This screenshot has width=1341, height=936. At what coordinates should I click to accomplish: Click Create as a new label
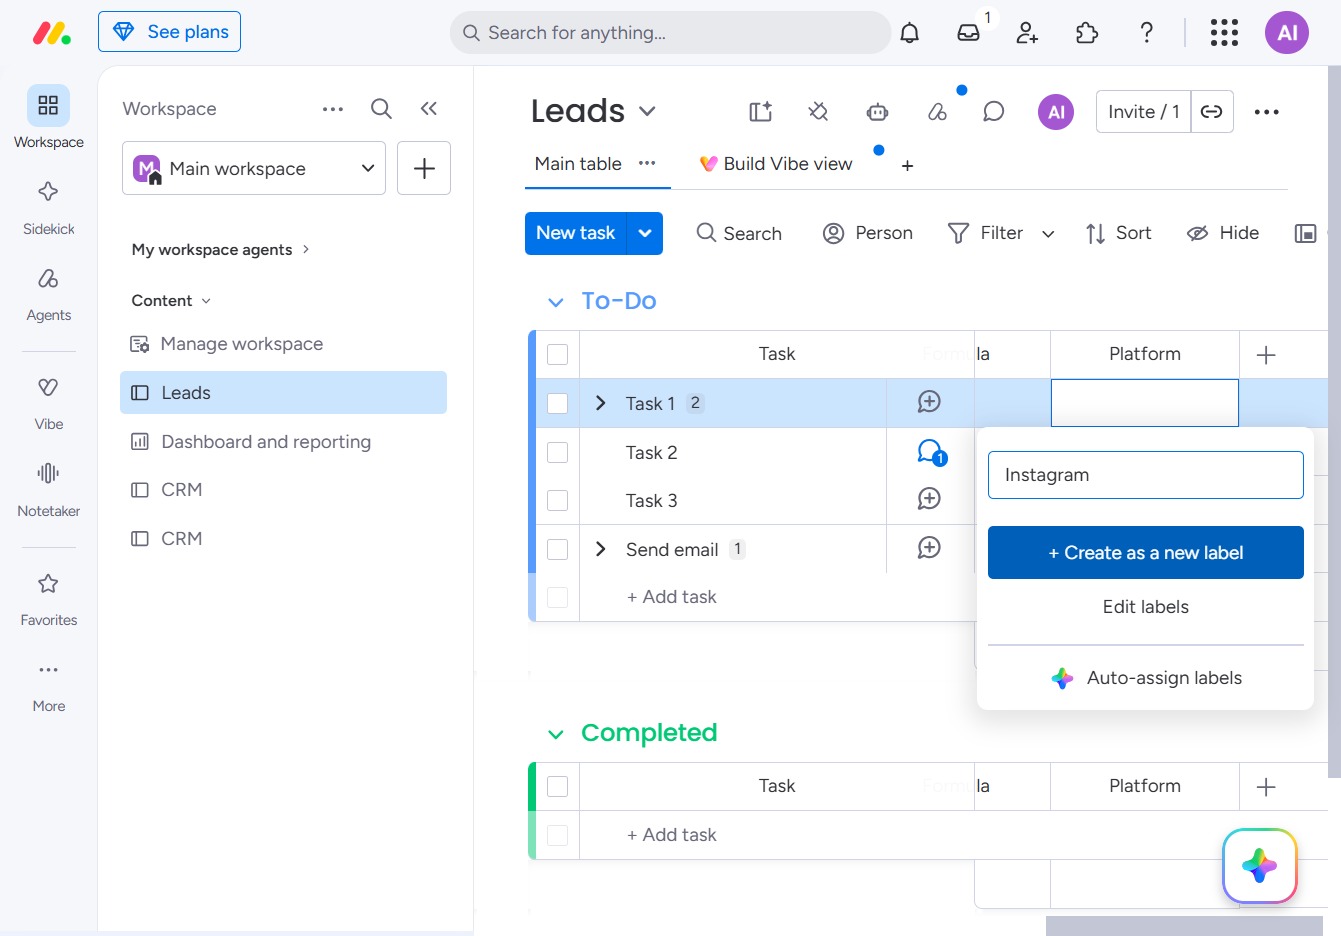point(1146,553)
